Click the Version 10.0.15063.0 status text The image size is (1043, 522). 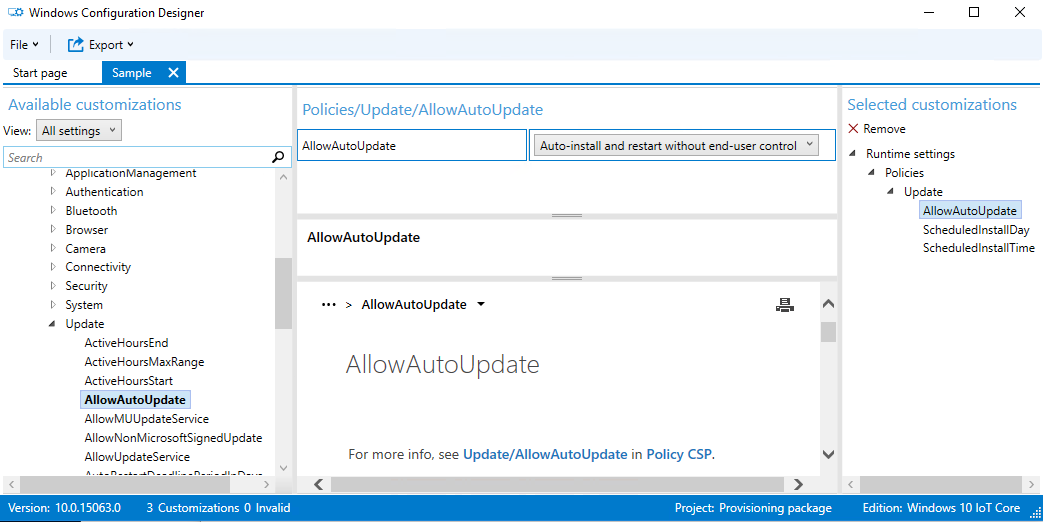point(65,508)
